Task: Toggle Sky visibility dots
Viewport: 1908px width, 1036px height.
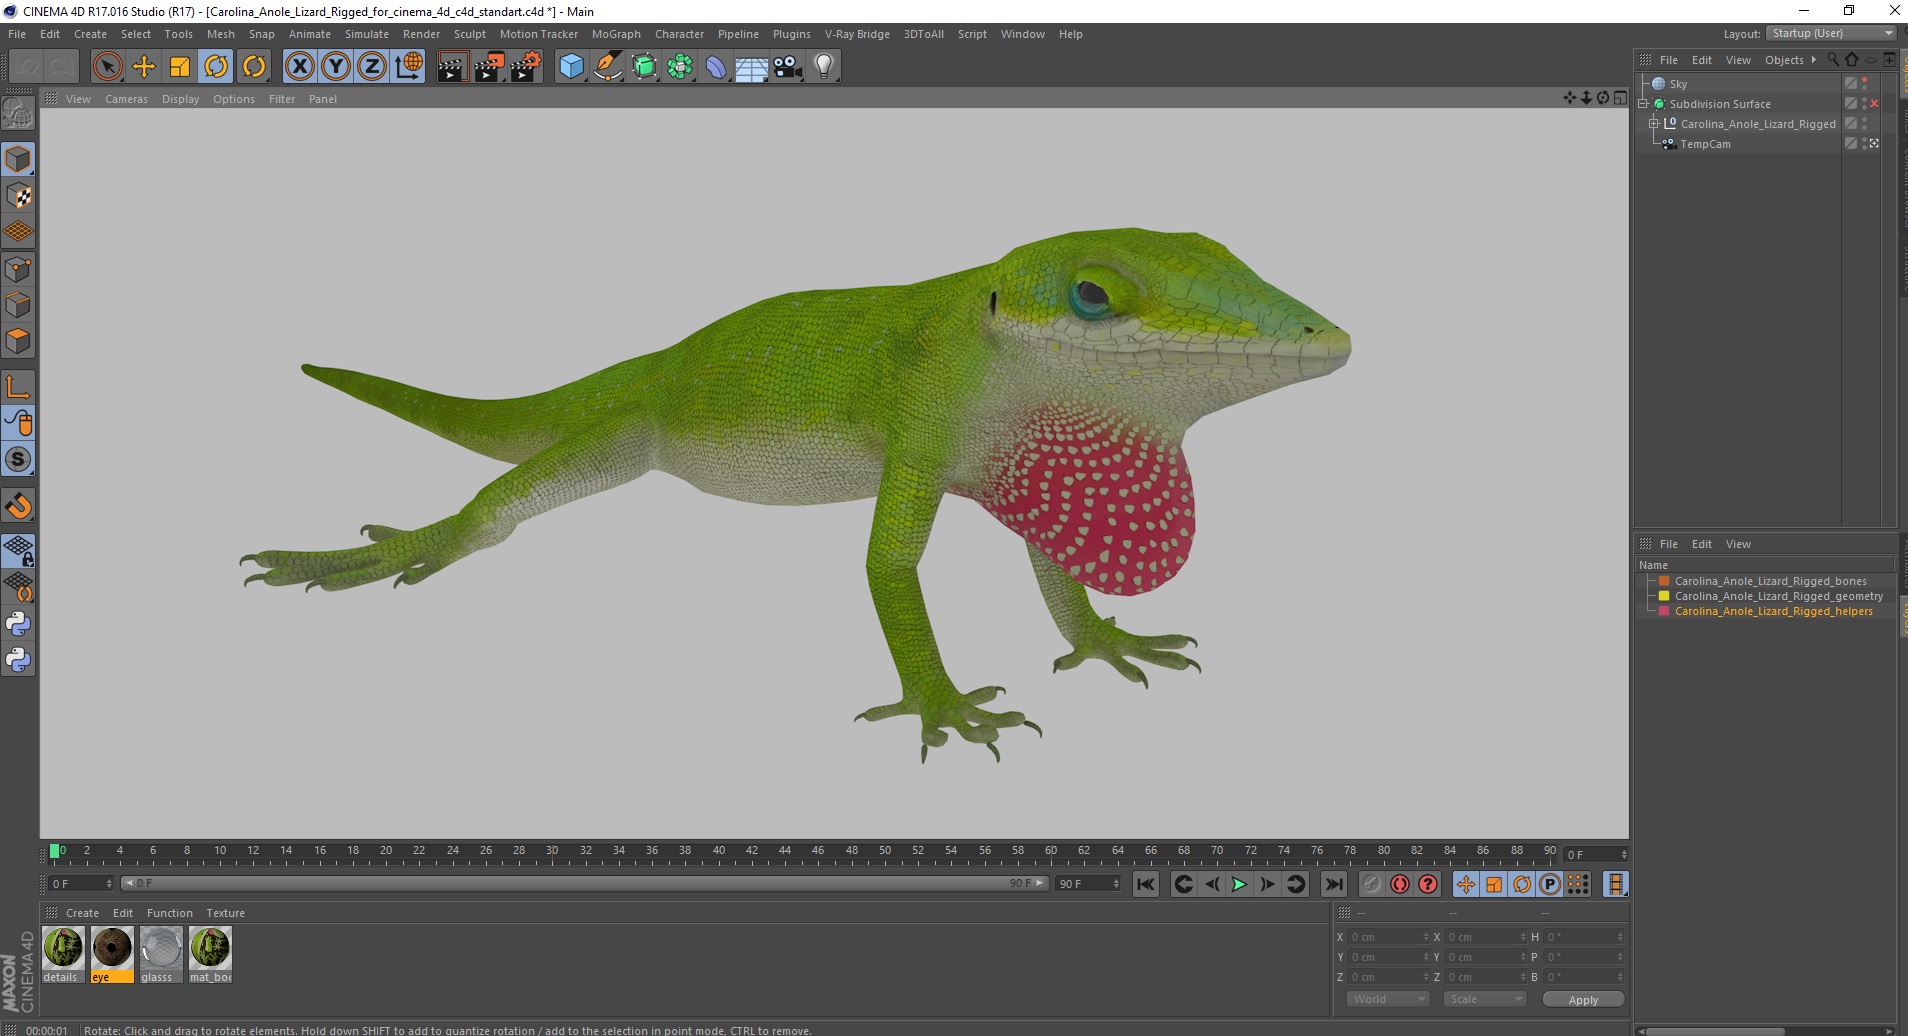Action: point(1865,84)
